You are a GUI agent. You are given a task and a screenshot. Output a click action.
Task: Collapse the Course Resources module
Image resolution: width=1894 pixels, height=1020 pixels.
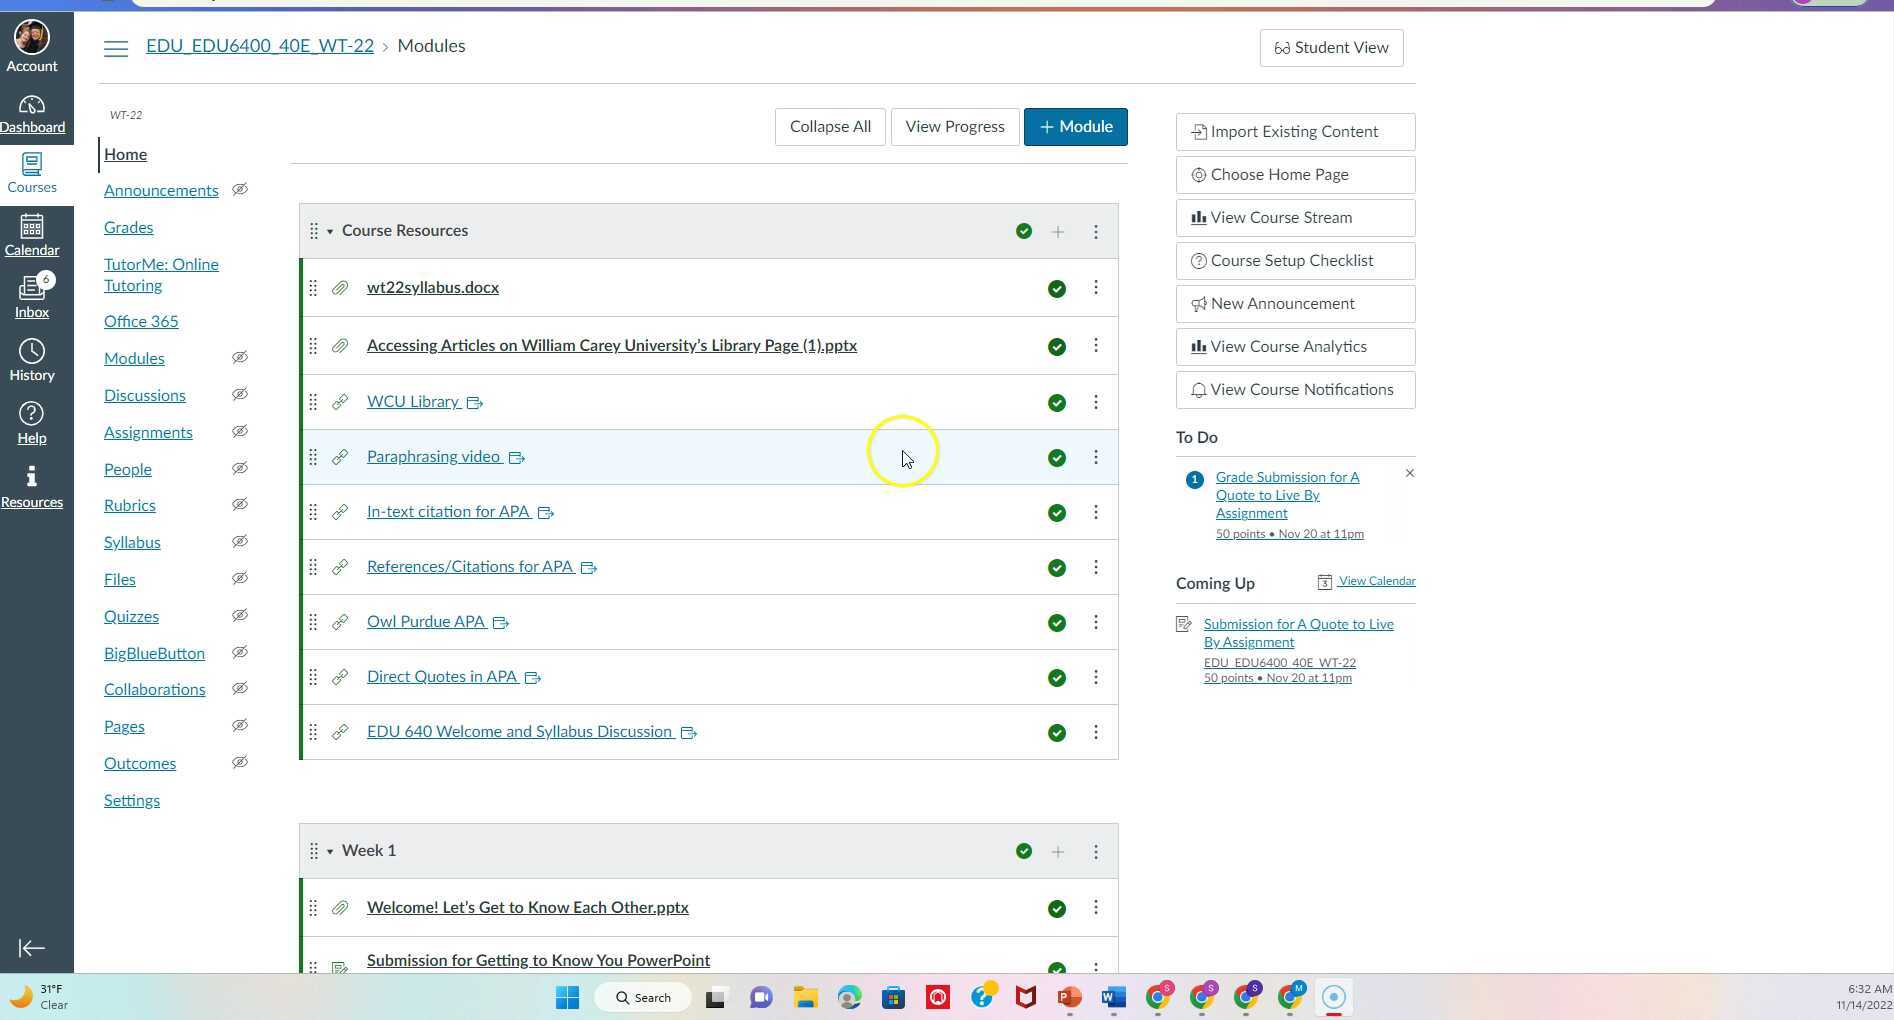tap(330, 232)
